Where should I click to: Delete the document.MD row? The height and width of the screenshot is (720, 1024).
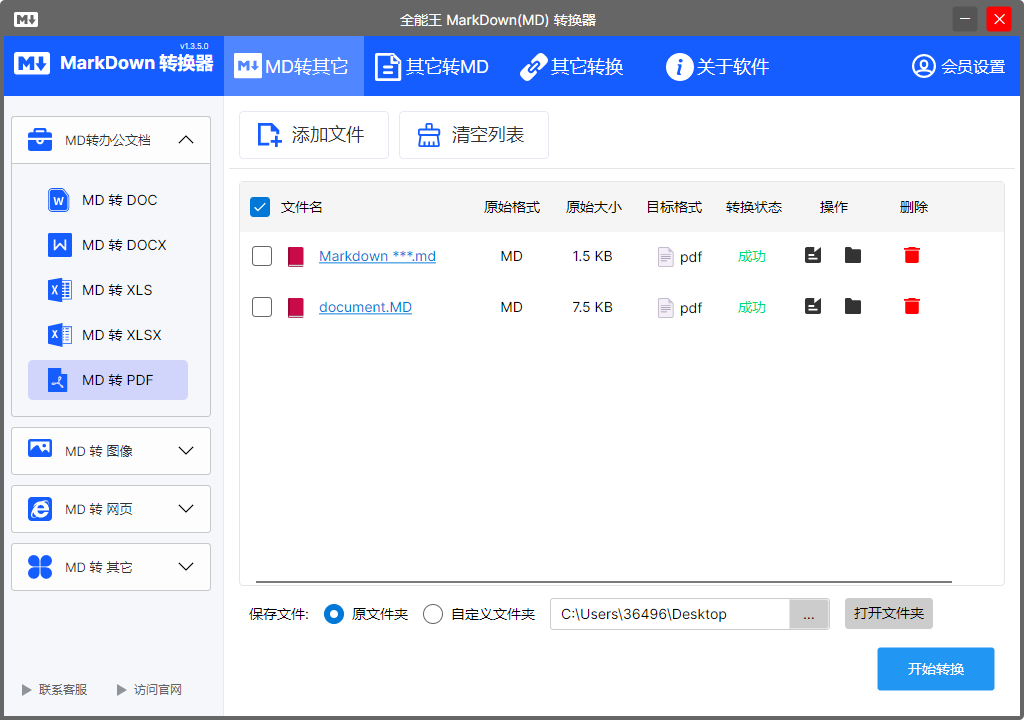(912, 306)
